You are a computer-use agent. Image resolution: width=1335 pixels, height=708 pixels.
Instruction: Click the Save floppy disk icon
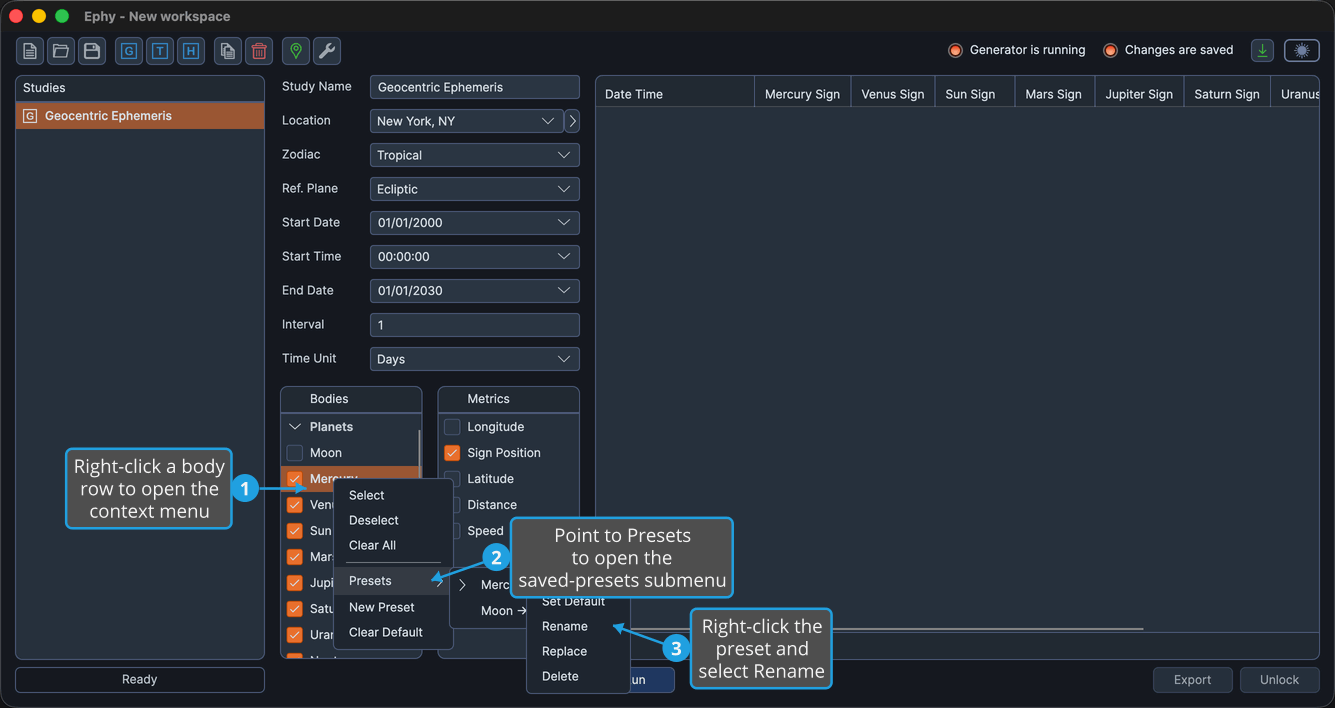pyautogui.click(x=92, y=51)
